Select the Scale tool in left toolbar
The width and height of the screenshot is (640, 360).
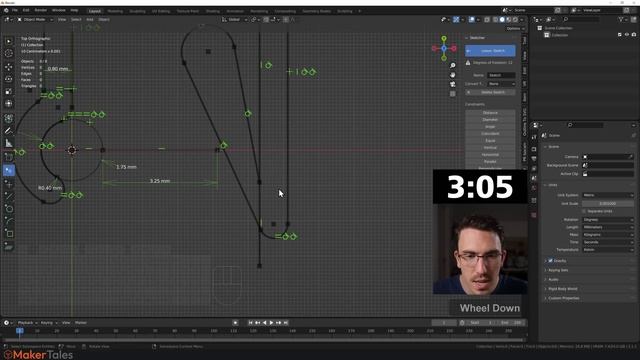coord(9,91)
